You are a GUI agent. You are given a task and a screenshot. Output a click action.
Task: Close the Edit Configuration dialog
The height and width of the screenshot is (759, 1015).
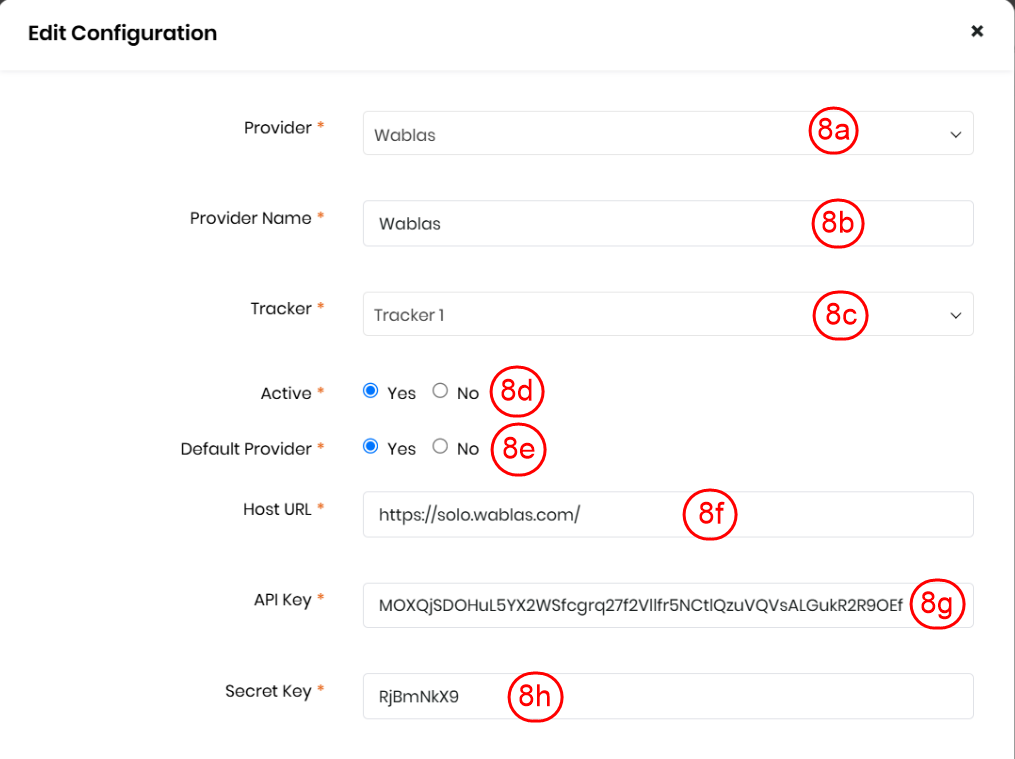tap(977, 31)
